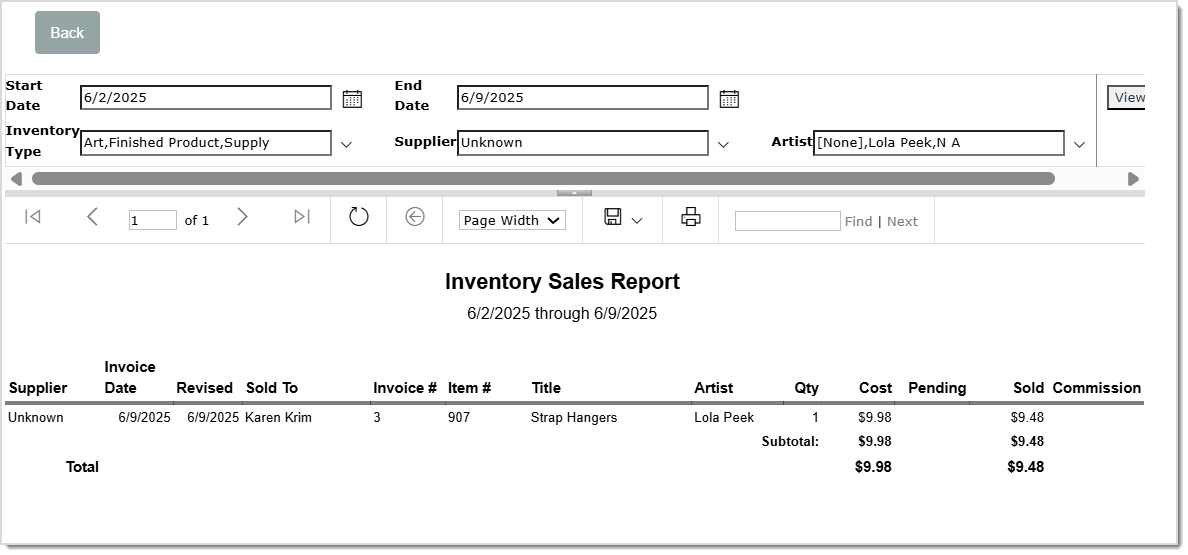Click the parameter scrollbar left arrow
1188x555 pixels.
point(17,179)
